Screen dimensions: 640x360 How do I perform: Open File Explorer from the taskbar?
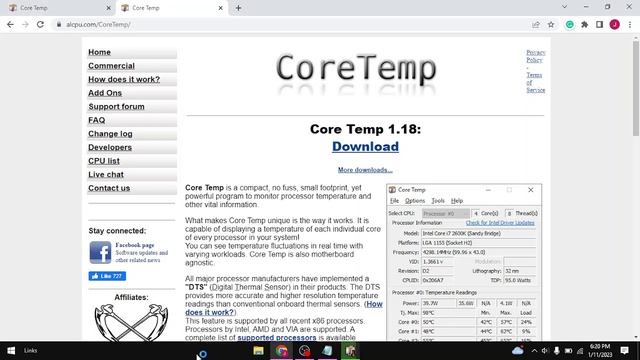point(258,351)
